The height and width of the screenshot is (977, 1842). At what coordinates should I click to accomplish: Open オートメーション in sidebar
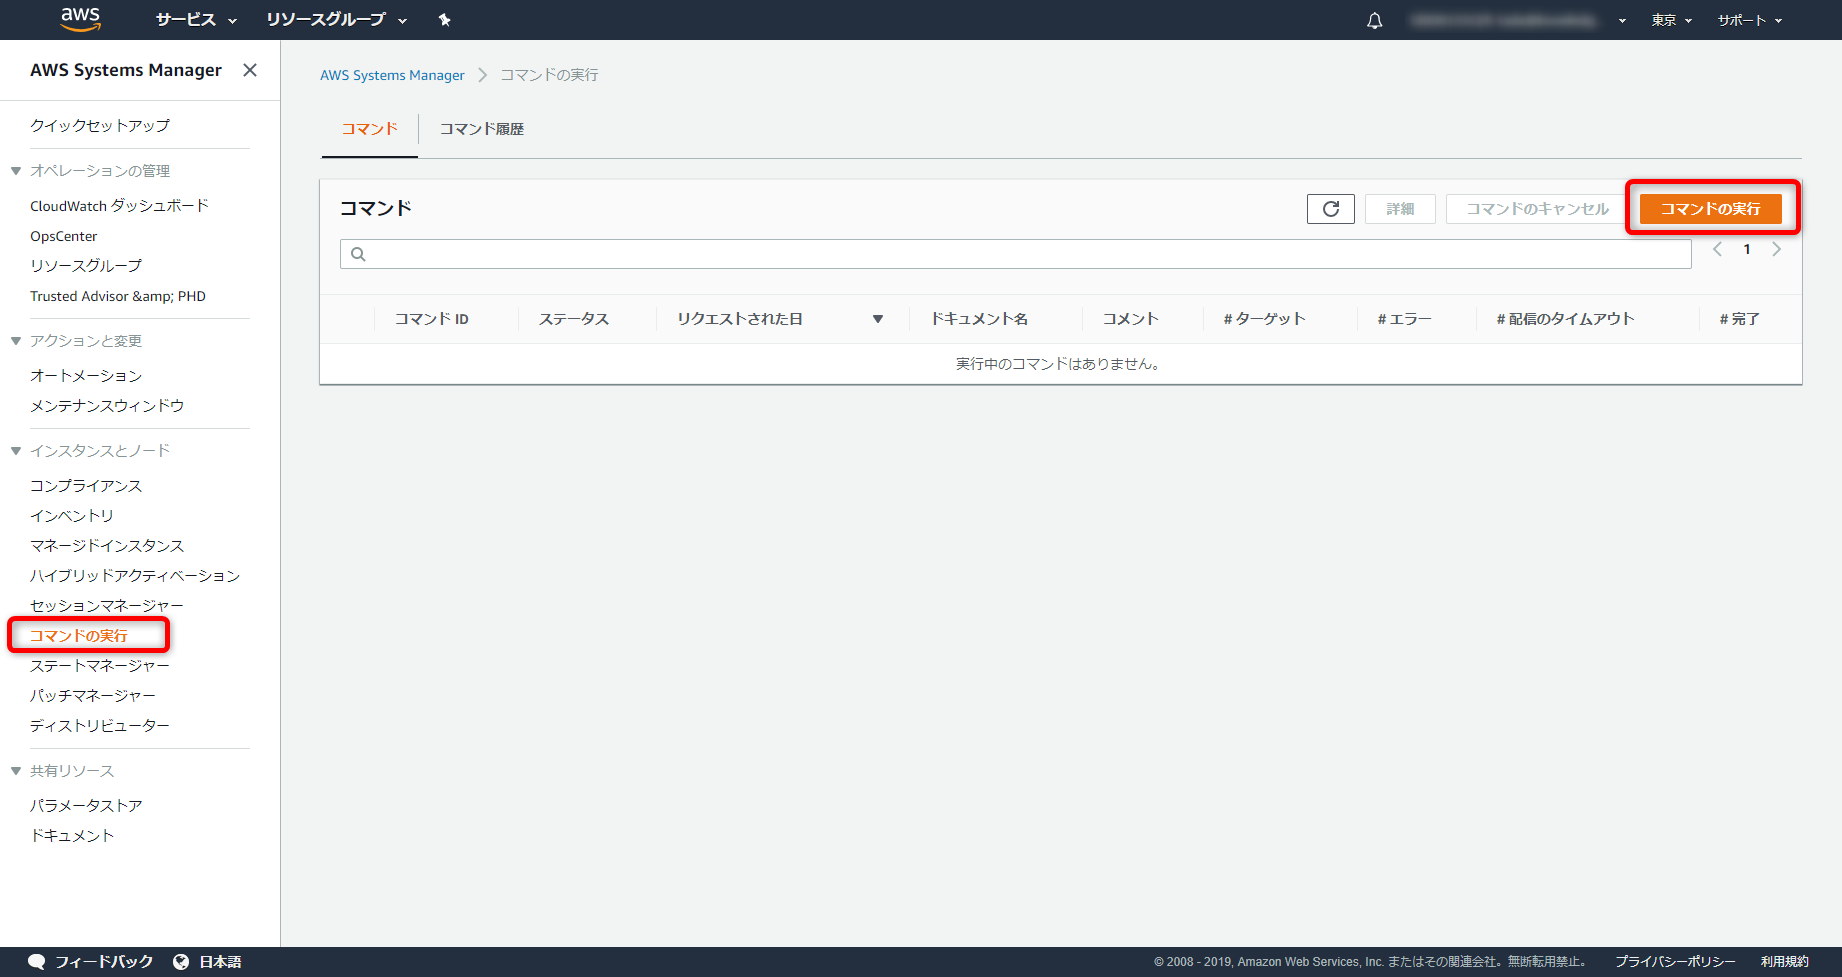click(x=86, y=376)
